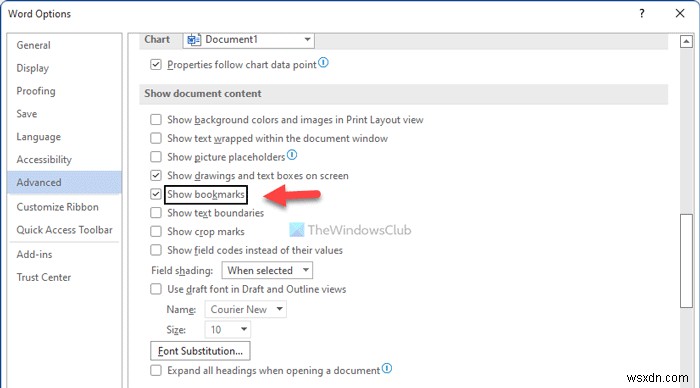Open the Accessibility options category
Viewport: 700px width, 388px height.
point(64,159)
